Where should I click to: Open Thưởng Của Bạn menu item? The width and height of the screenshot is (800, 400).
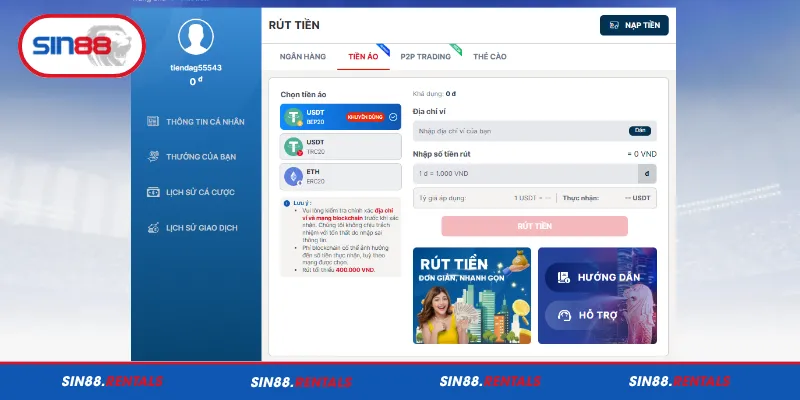coord(191,157)
